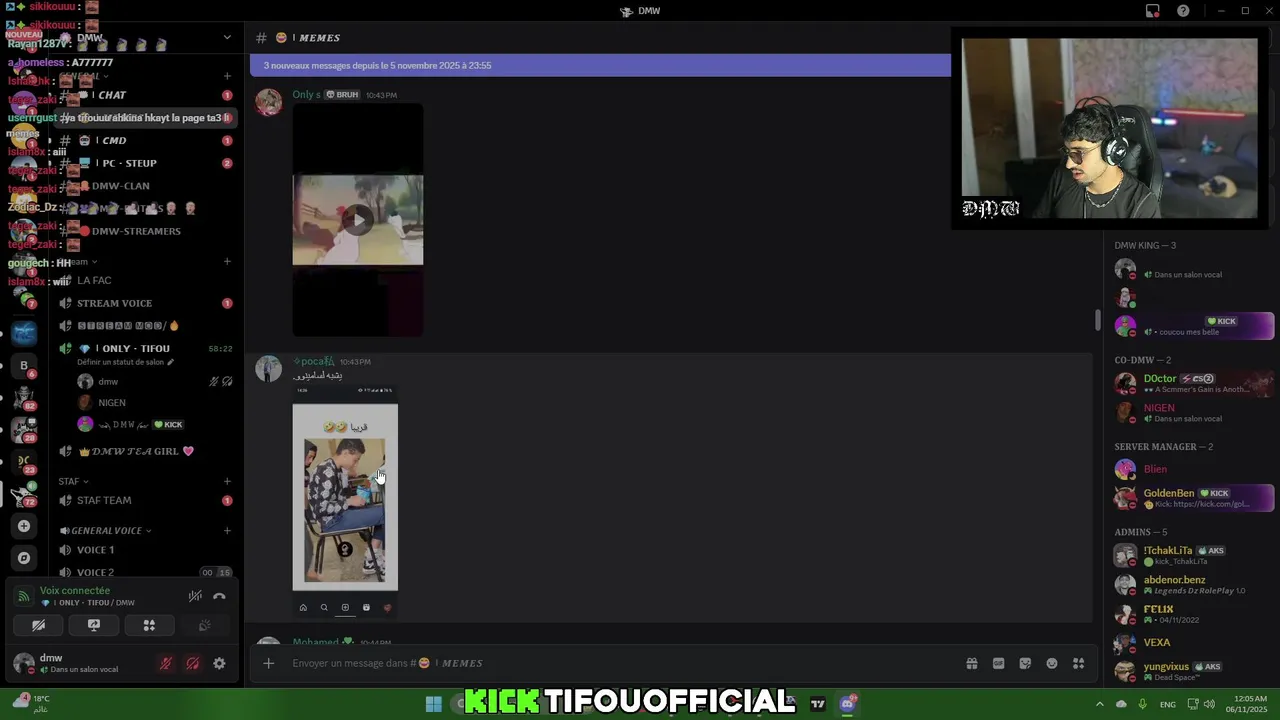
Task: Collapse the STAF category
Action: point(73,481)
